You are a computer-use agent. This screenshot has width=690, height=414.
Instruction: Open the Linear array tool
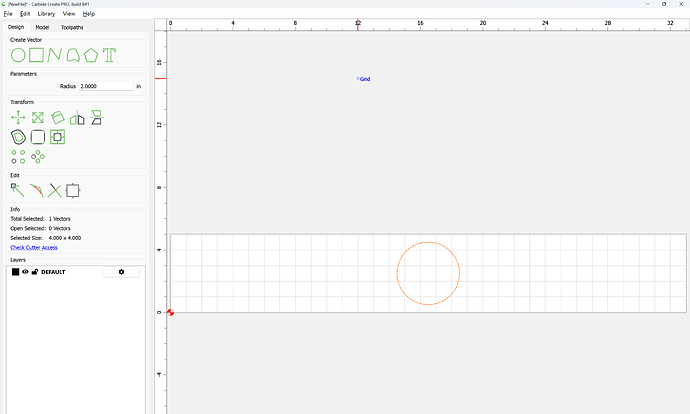18,157
